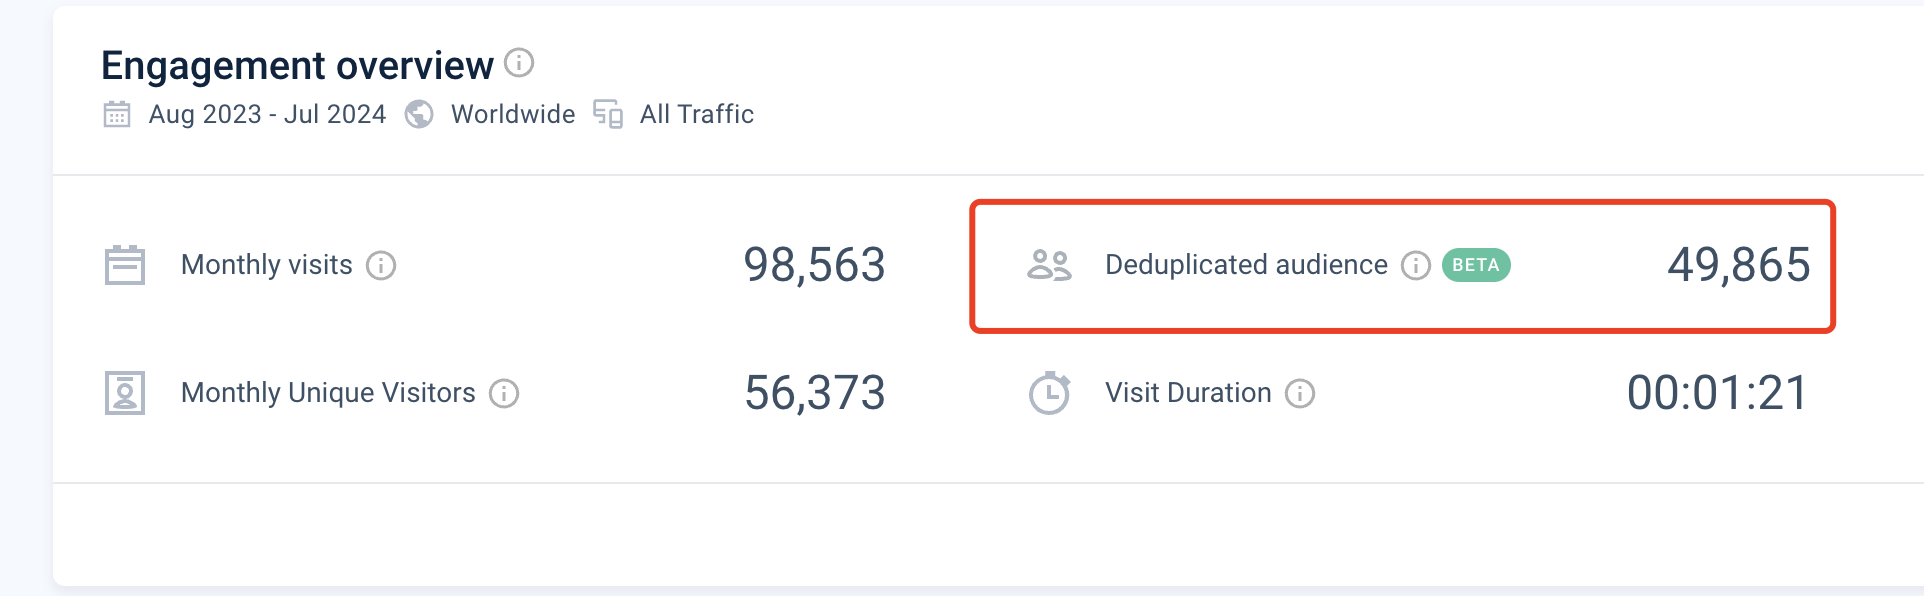
Task: Click the Monthly visits calendar icon
Action: 125,265
